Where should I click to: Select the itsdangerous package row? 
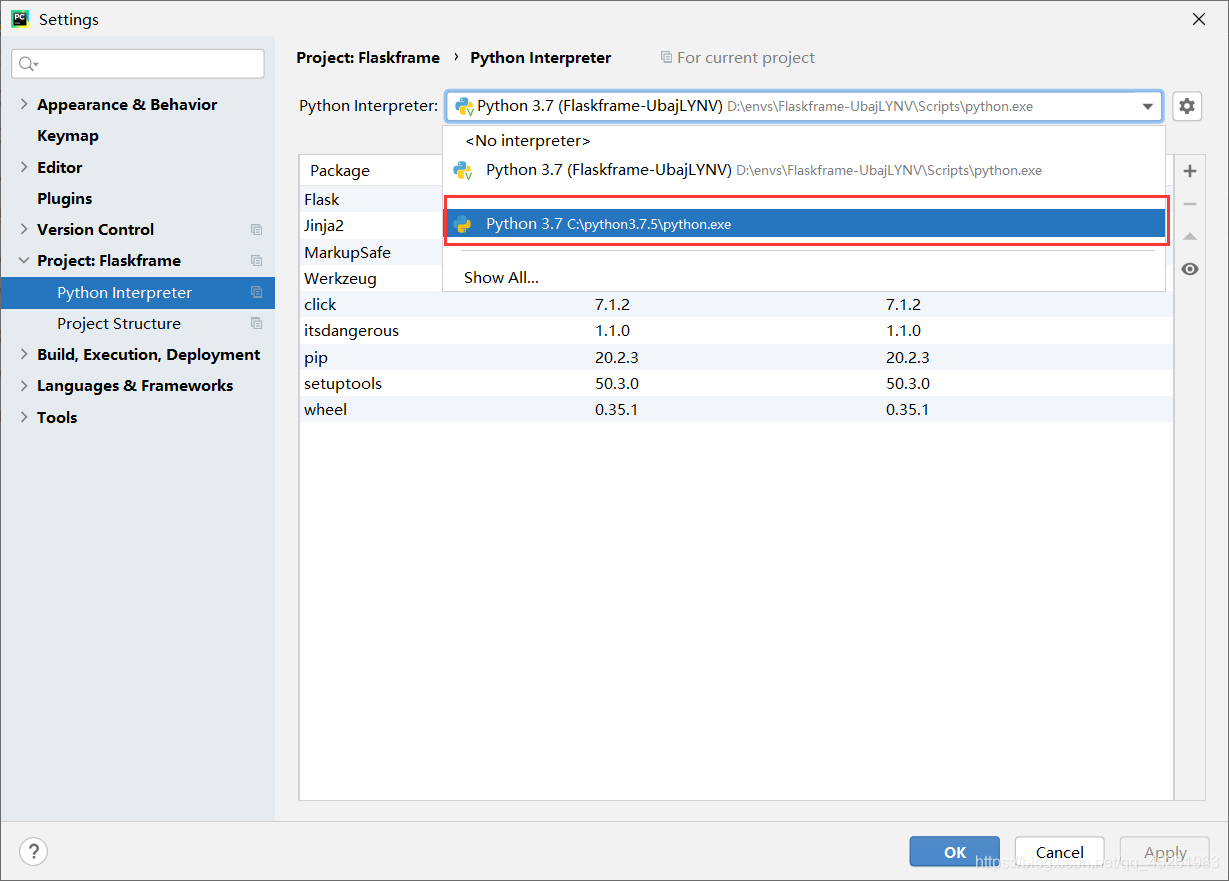736,331
